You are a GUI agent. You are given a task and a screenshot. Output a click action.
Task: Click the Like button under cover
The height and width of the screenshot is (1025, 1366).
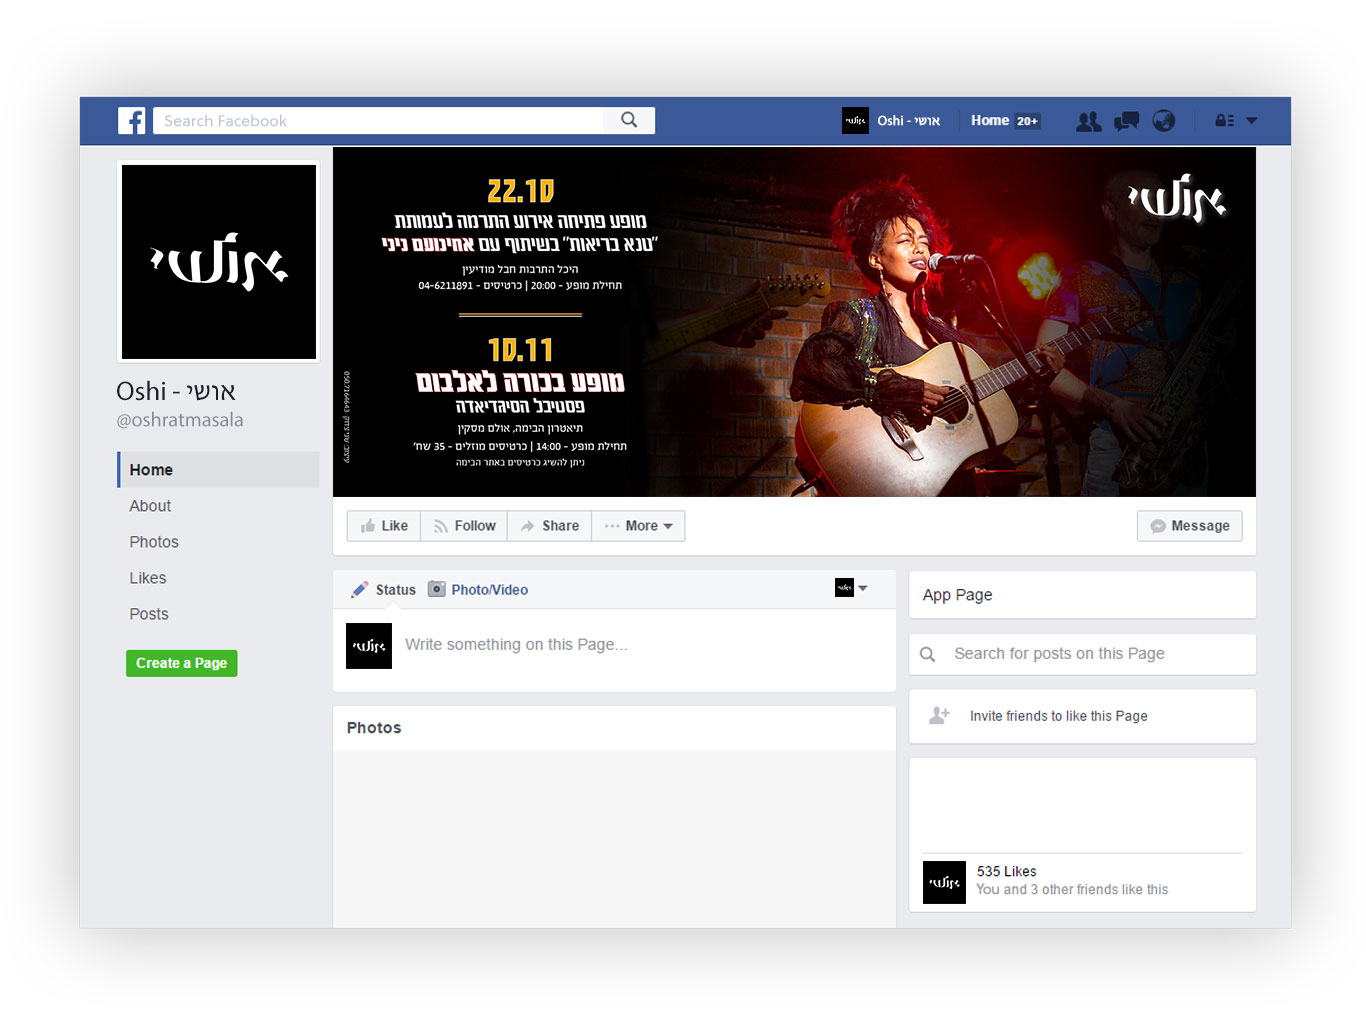tap(384, 526)
